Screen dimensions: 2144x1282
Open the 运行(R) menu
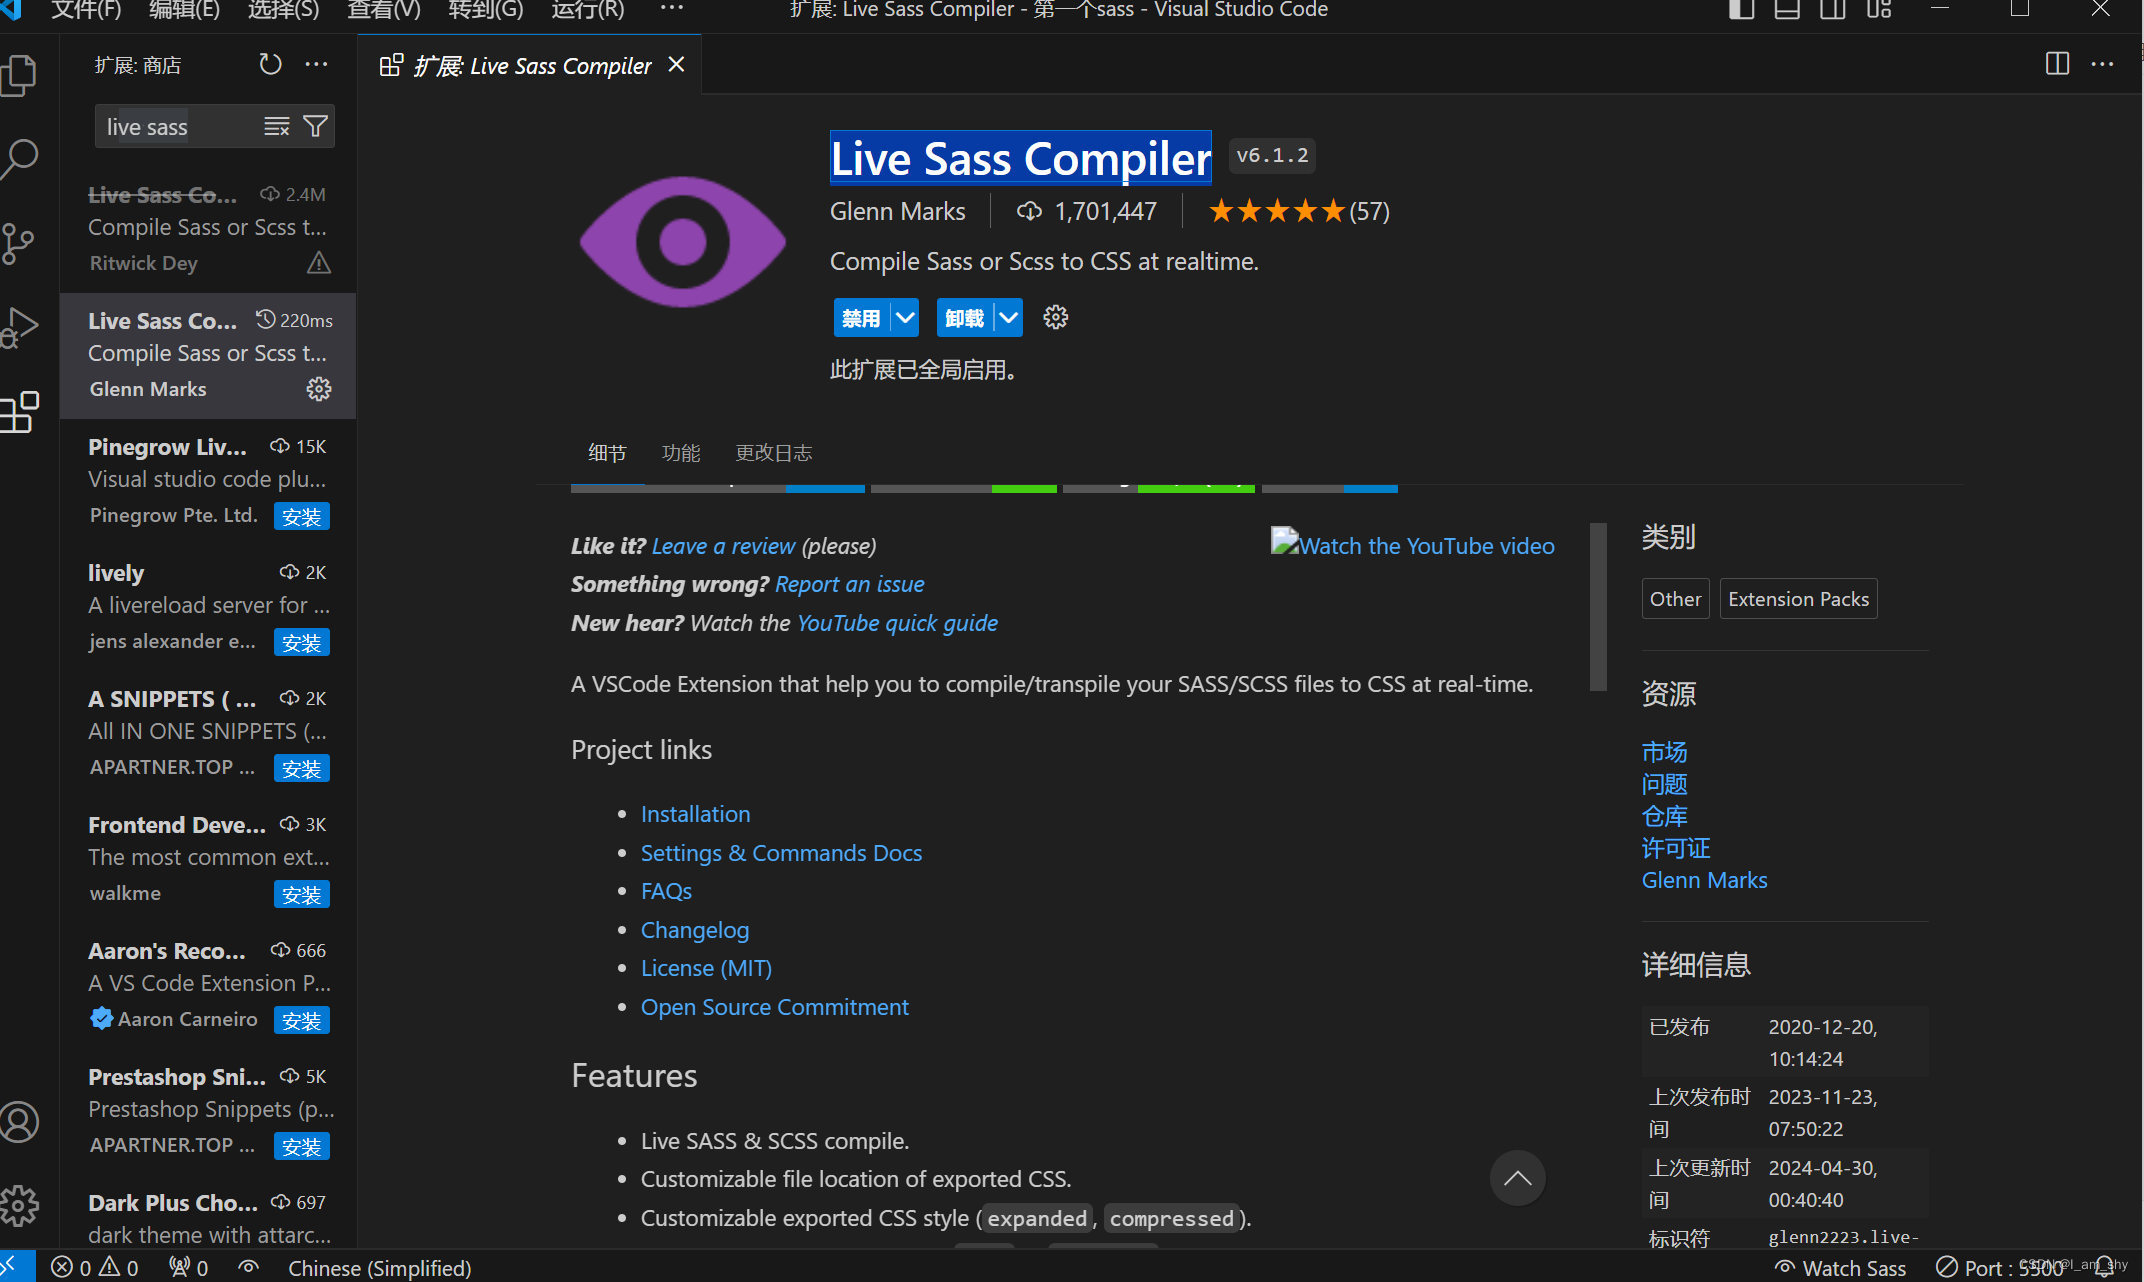(x=588, y=10)
